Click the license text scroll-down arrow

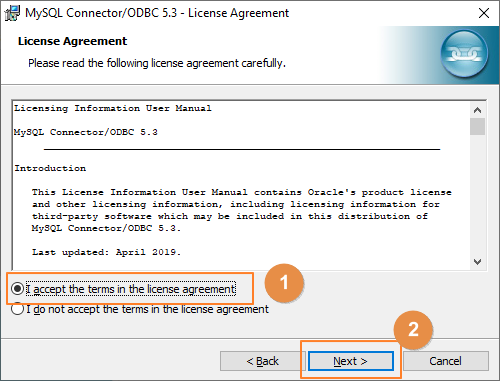(x=477, y=262)
